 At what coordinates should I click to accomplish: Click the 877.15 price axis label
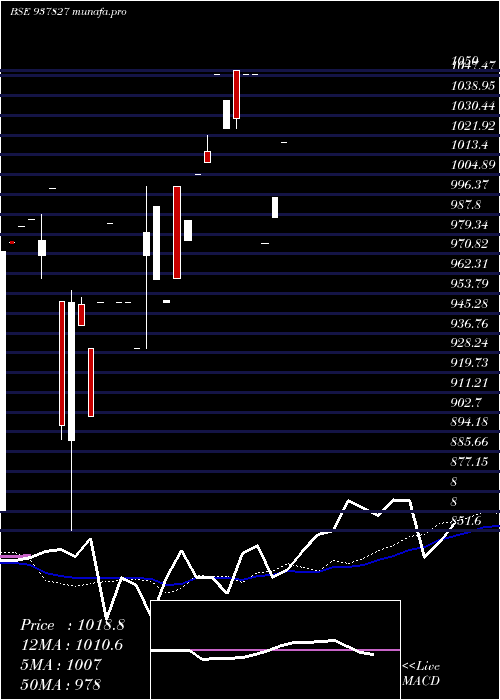point(470,461)
